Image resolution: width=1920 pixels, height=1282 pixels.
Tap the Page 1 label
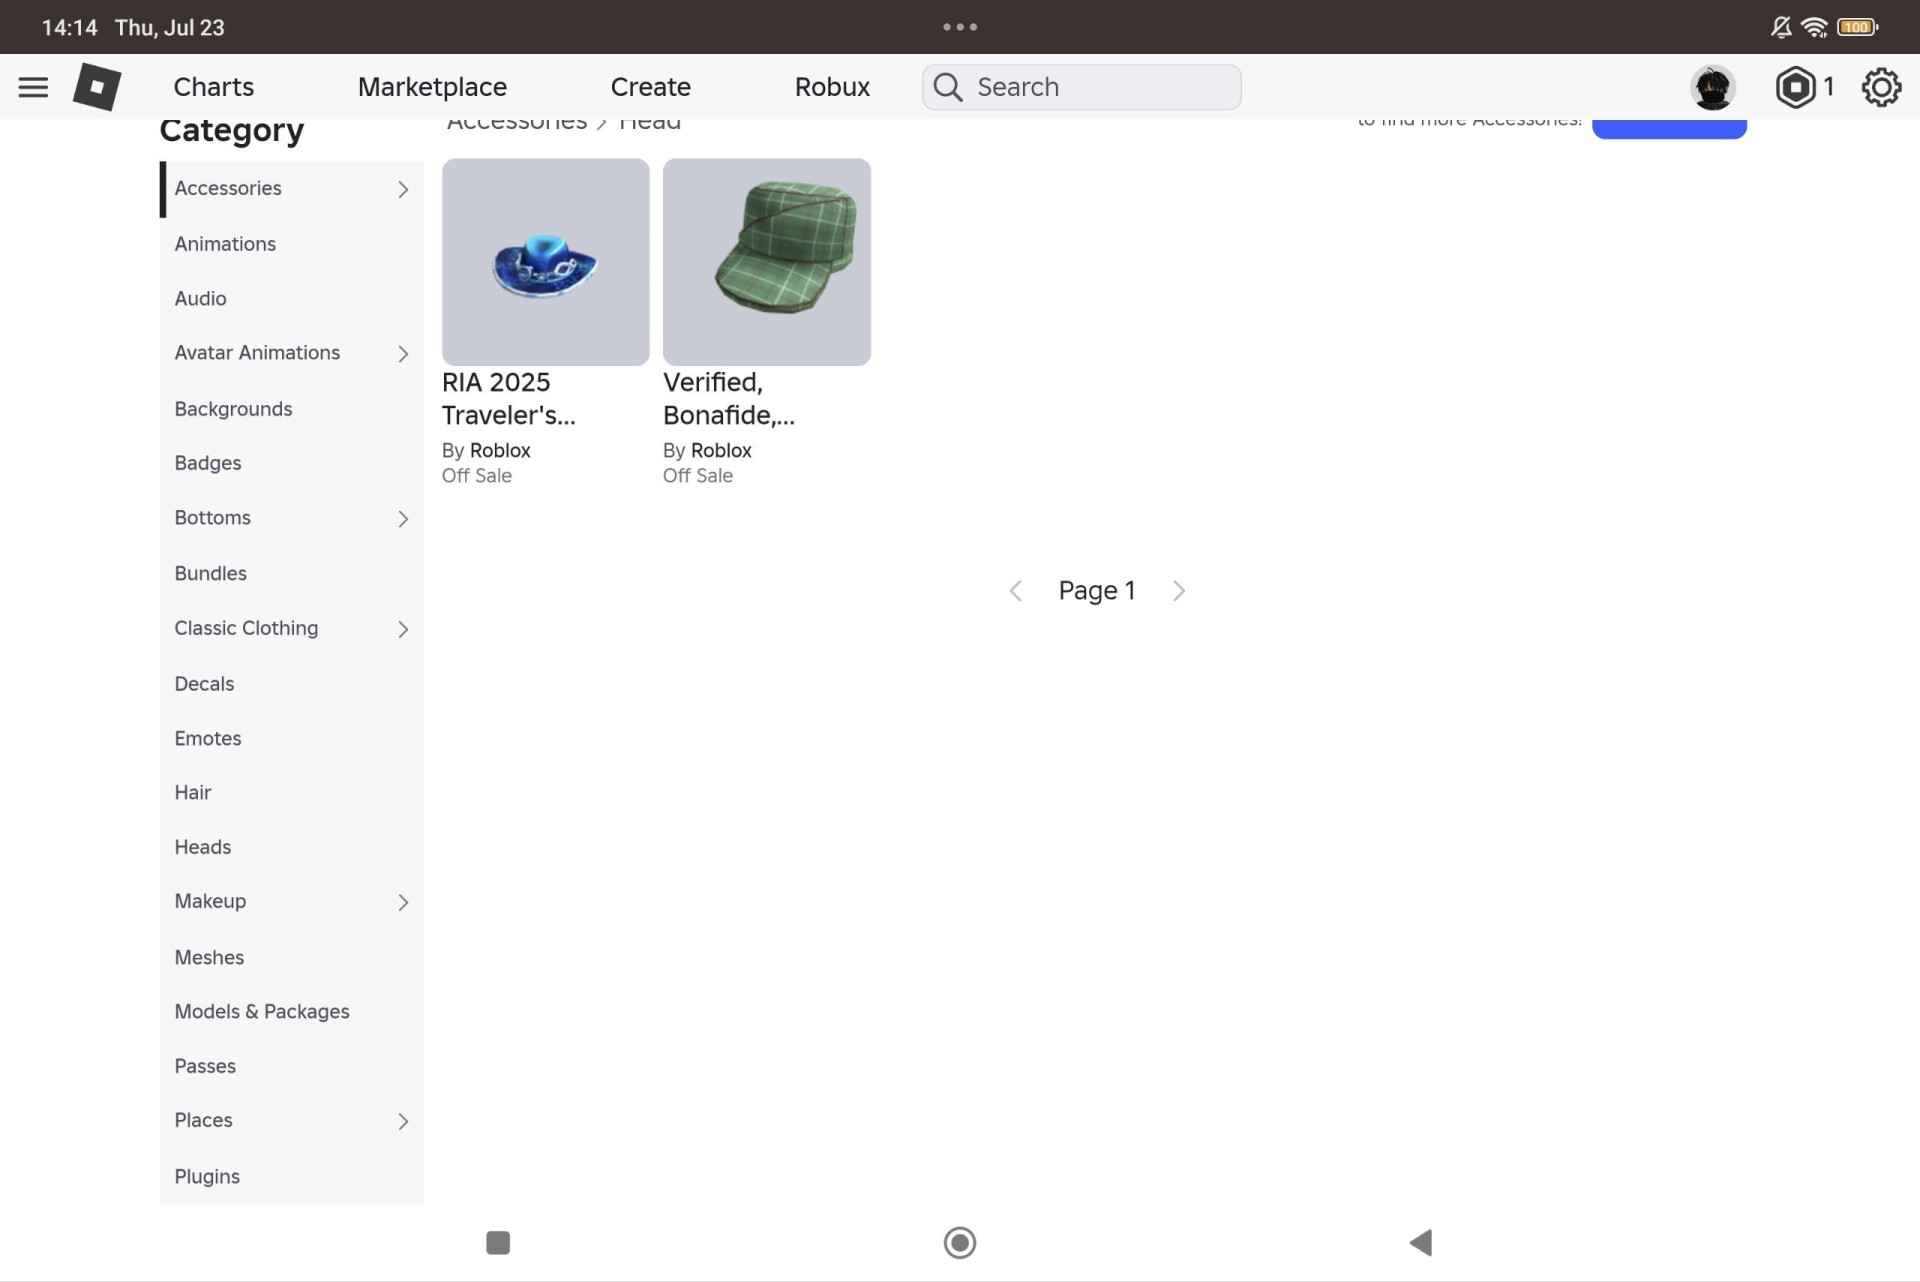point(1097,591)
